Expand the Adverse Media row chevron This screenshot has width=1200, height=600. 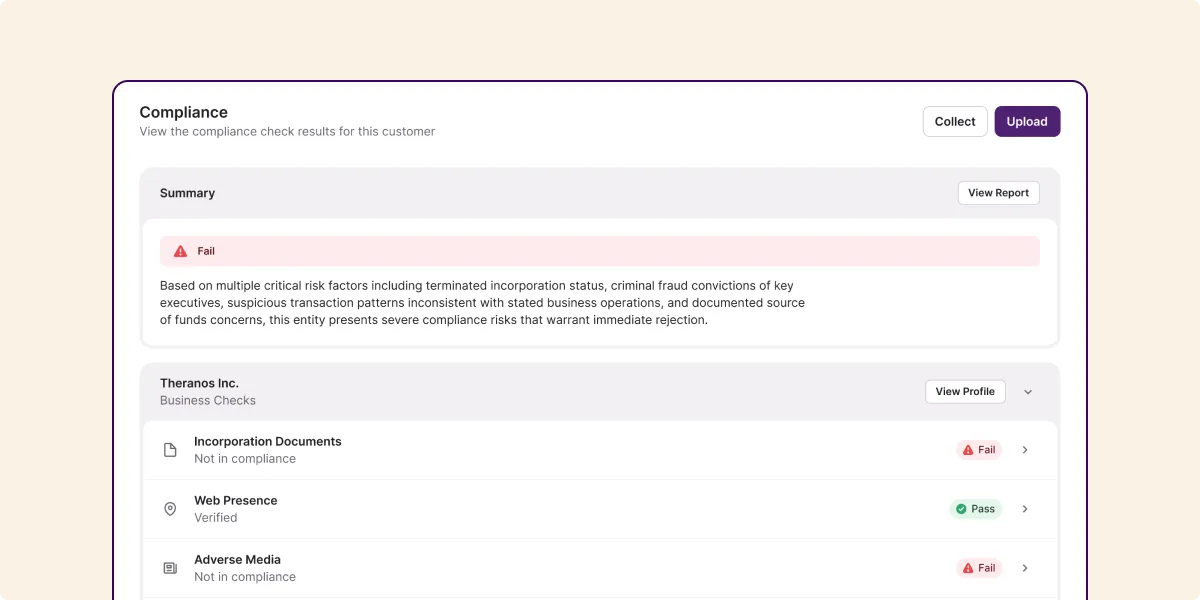[1025, 568]
